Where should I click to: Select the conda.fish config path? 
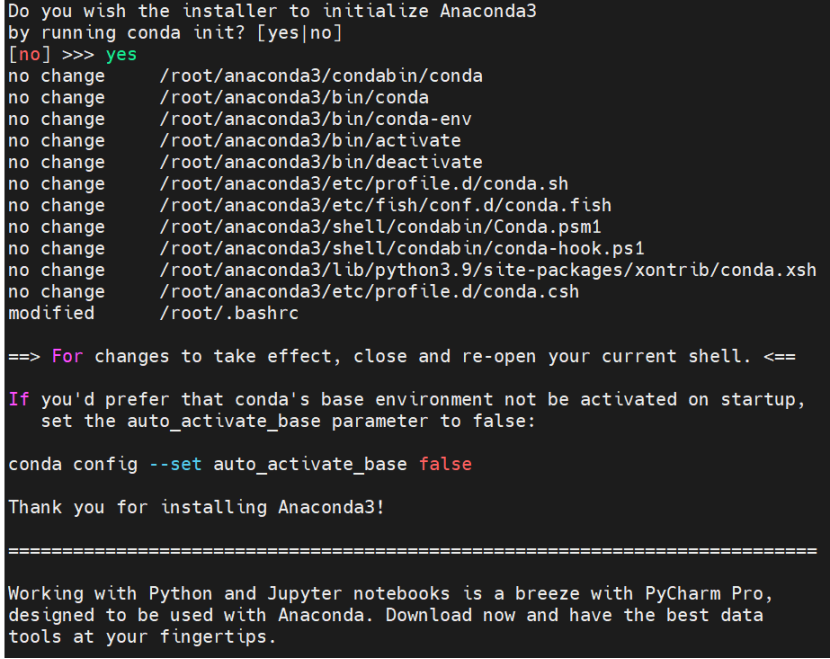point(385,206)
